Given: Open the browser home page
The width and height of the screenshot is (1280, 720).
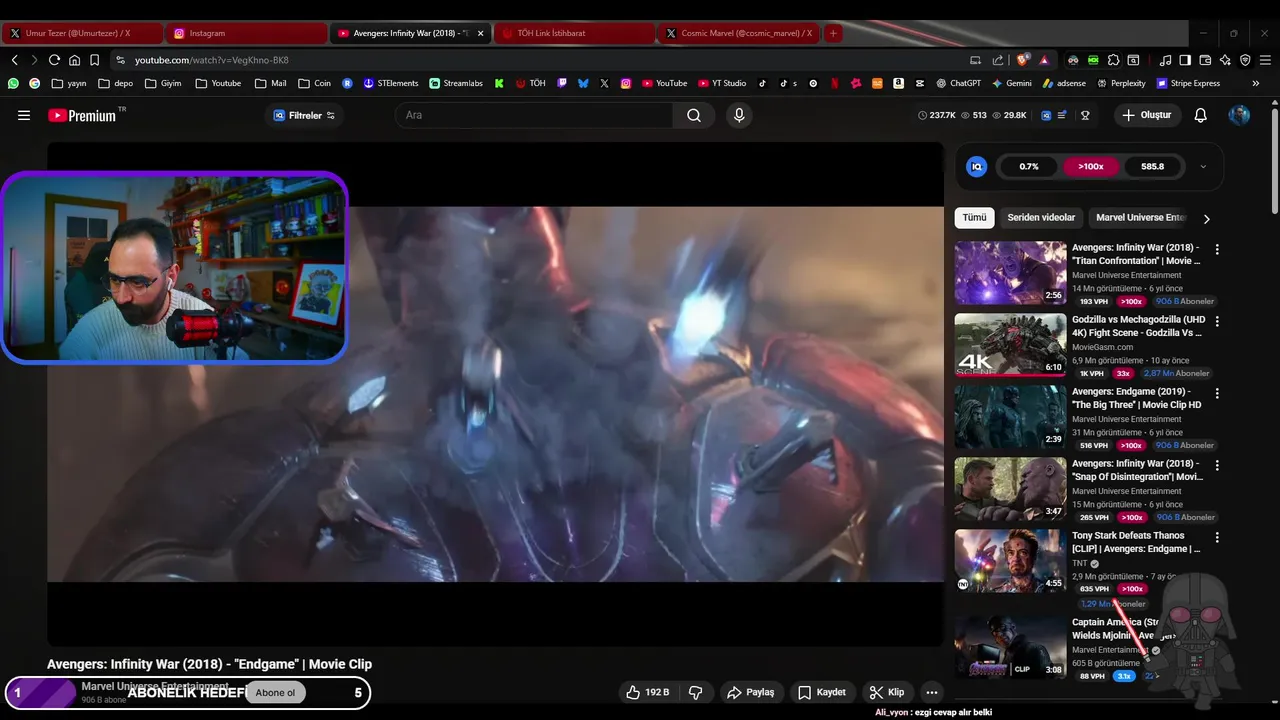Looking at the screenshot, I should click(x=74, y=60).
